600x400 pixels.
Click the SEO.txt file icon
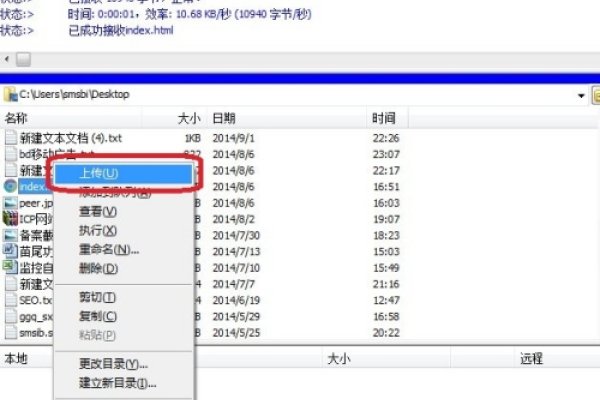(11, 299)
